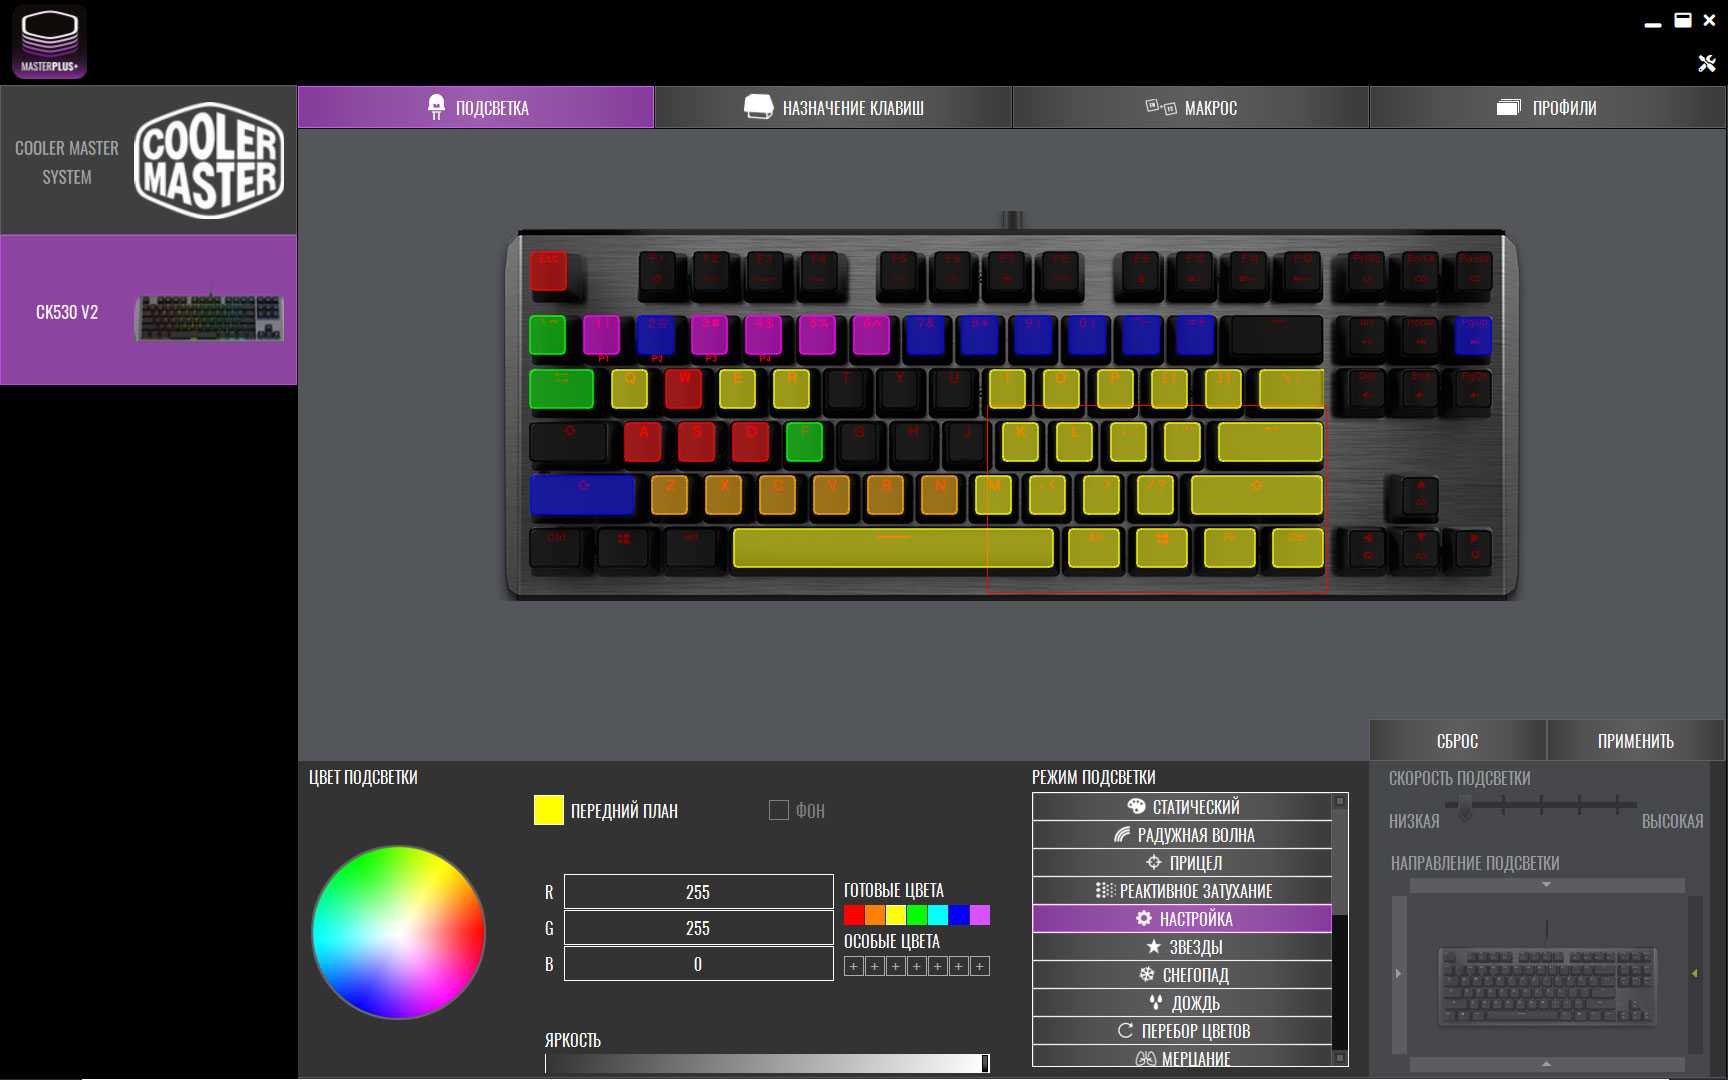The width and height of the screenshot is (1728, 1080).
Task: Enable the Фон background checkbox
Action: point(778,810)
